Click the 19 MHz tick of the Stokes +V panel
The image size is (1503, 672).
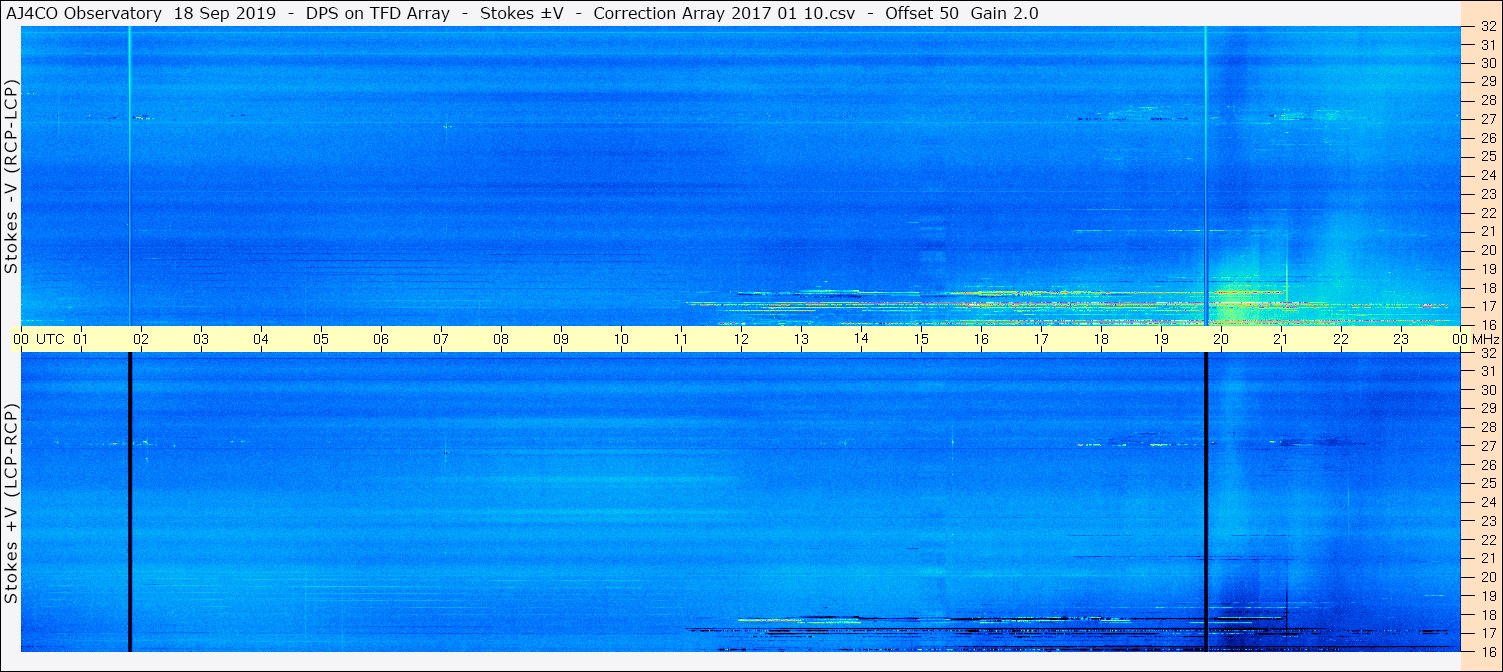pyautogui.click(x=1488, y=596)
